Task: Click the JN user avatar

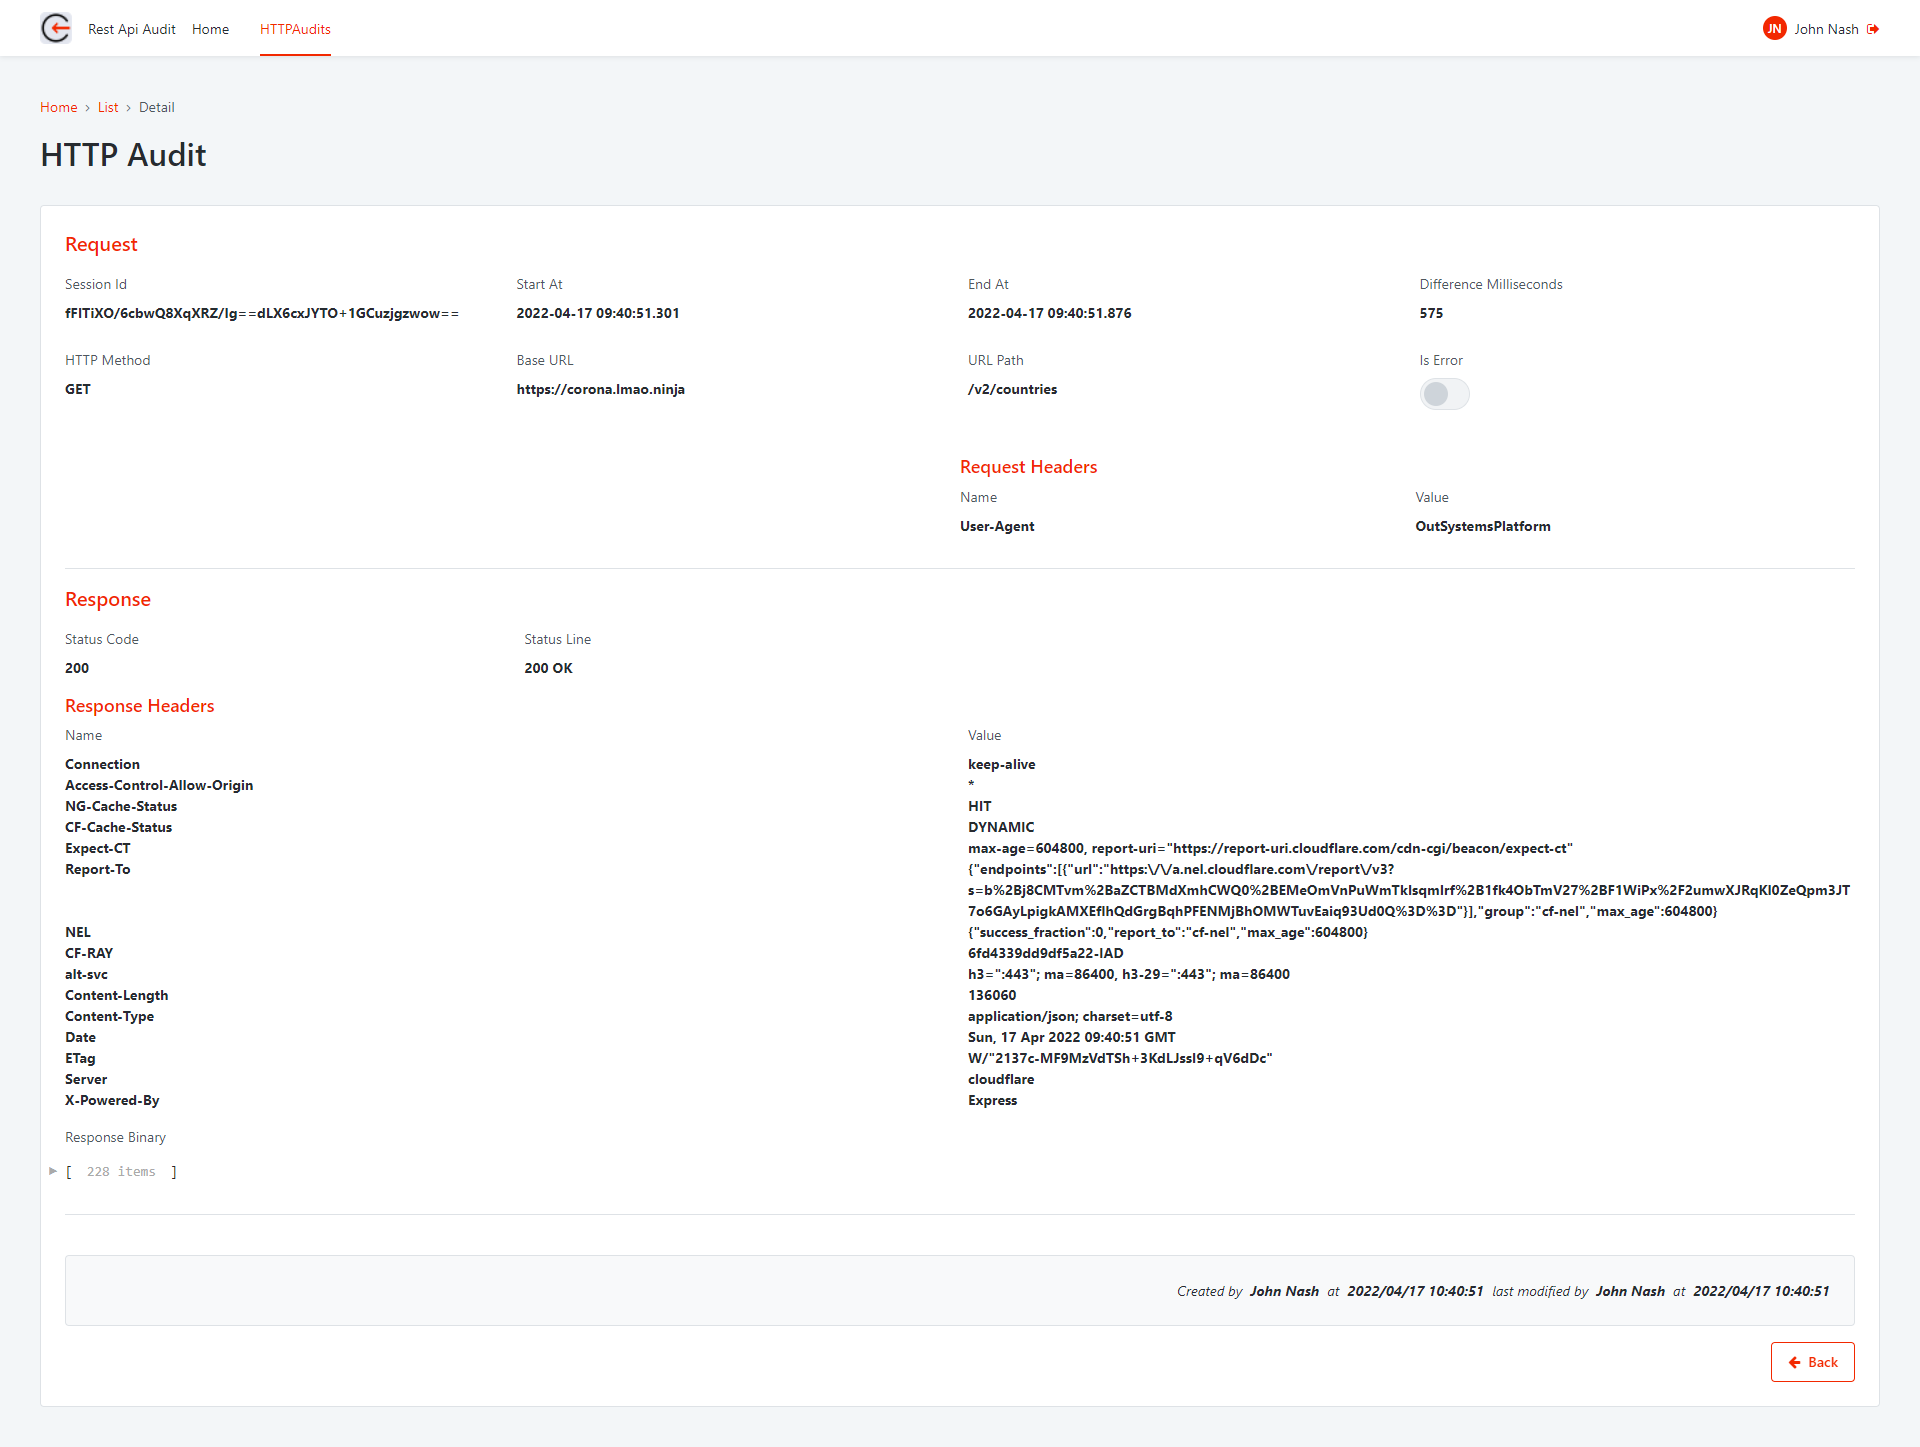Action: point(1774,29)
